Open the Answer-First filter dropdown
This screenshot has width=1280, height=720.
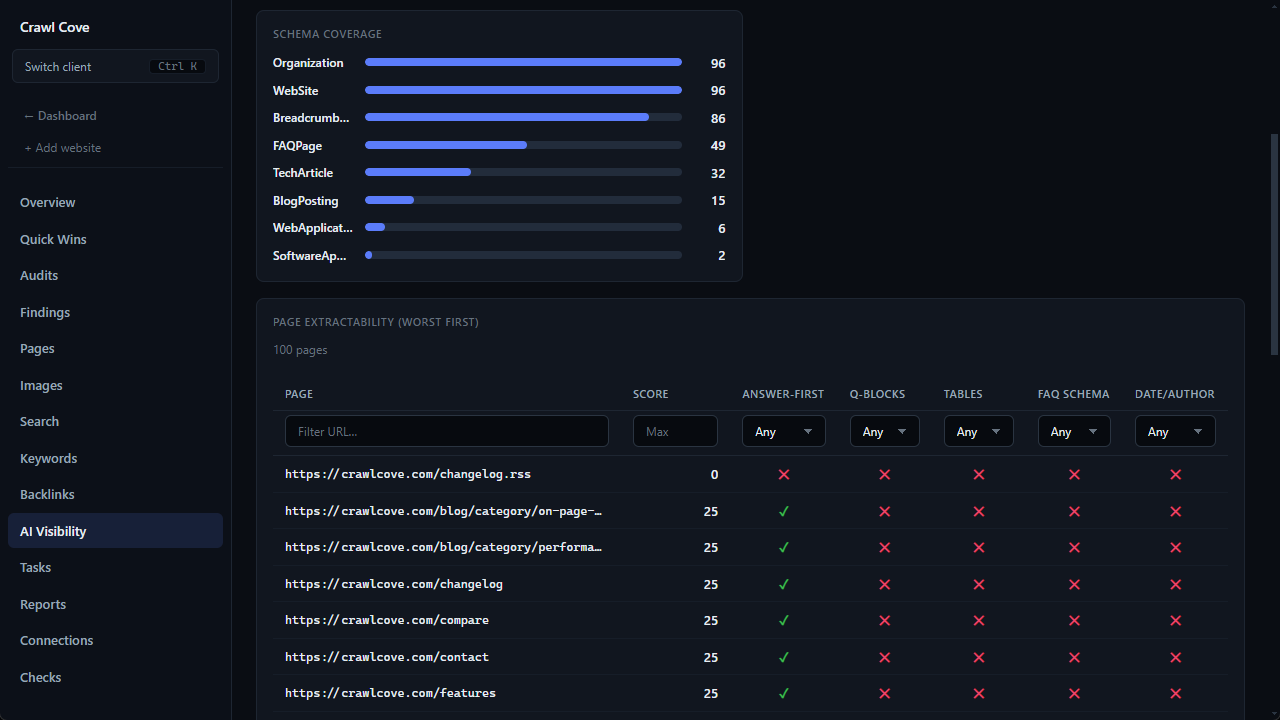(784, 431)
